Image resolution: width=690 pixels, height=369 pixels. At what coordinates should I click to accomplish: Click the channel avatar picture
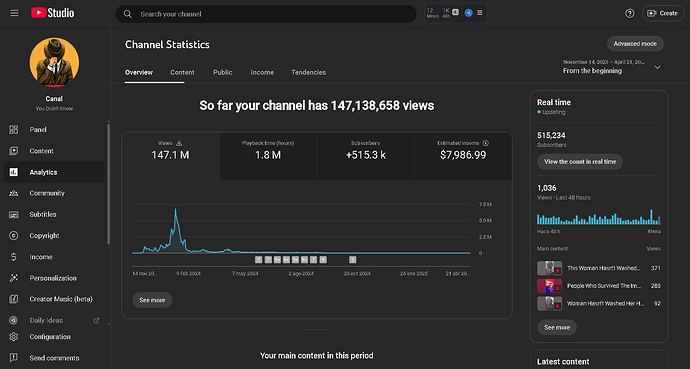(x=54, y=62)
